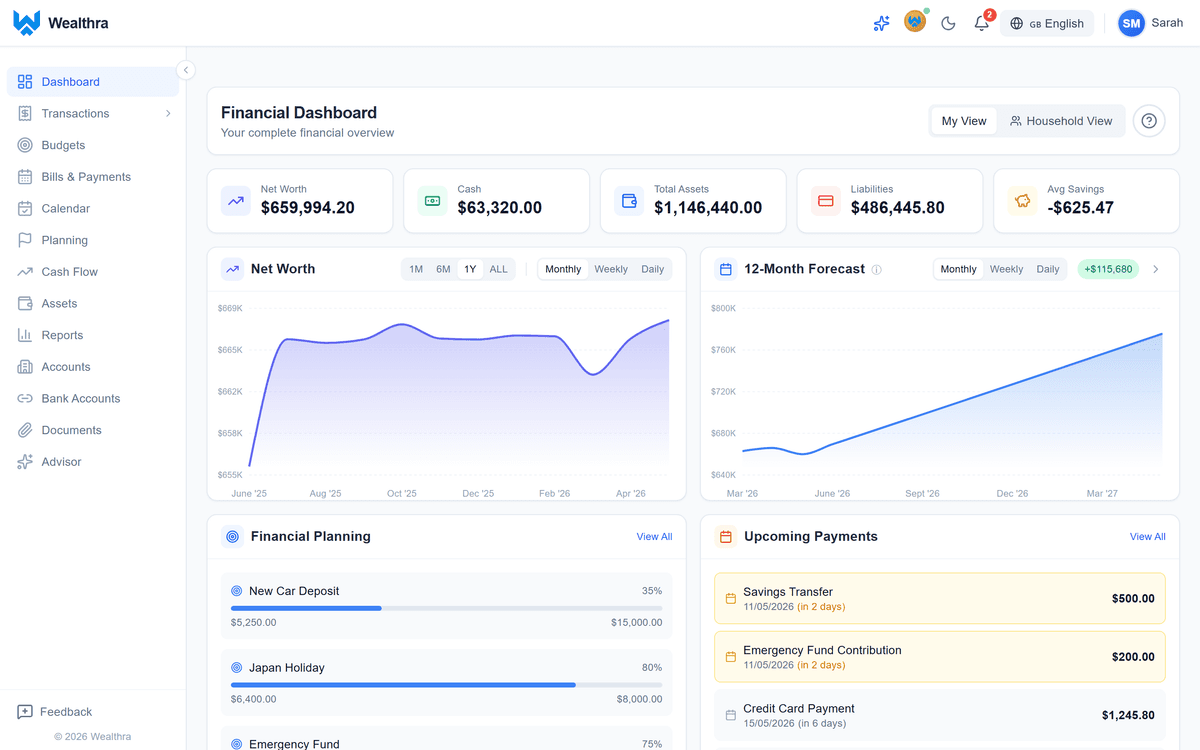Open the English language selector
Image resolution: width=1200 pixels, height=750 pixels.
click(1047, 23)
